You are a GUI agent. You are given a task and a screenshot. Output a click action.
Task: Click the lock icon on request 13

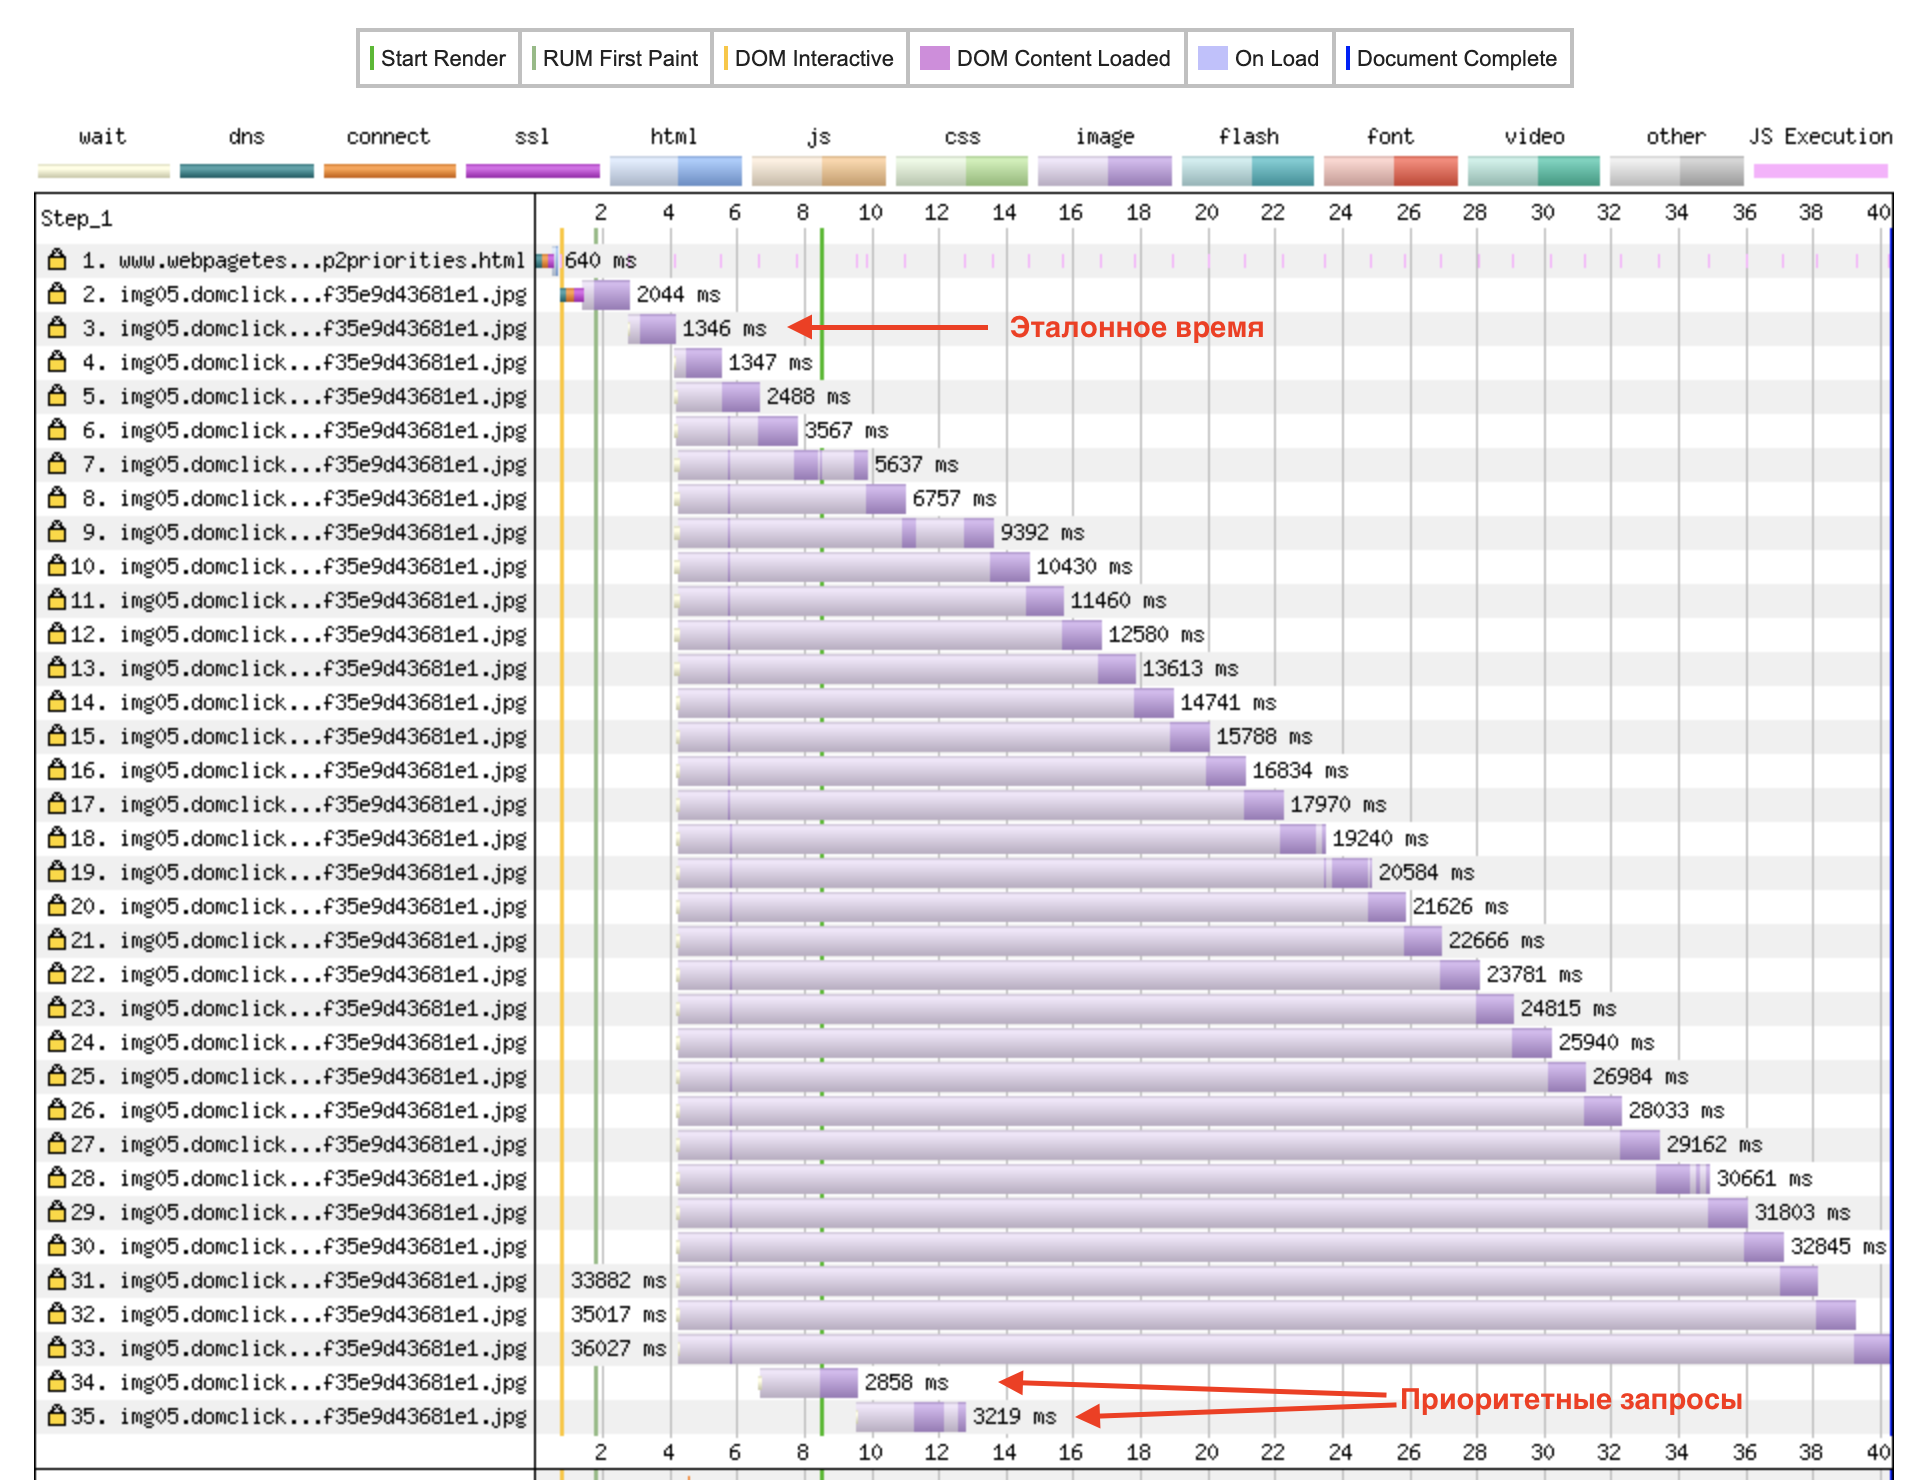click(57, 668)
